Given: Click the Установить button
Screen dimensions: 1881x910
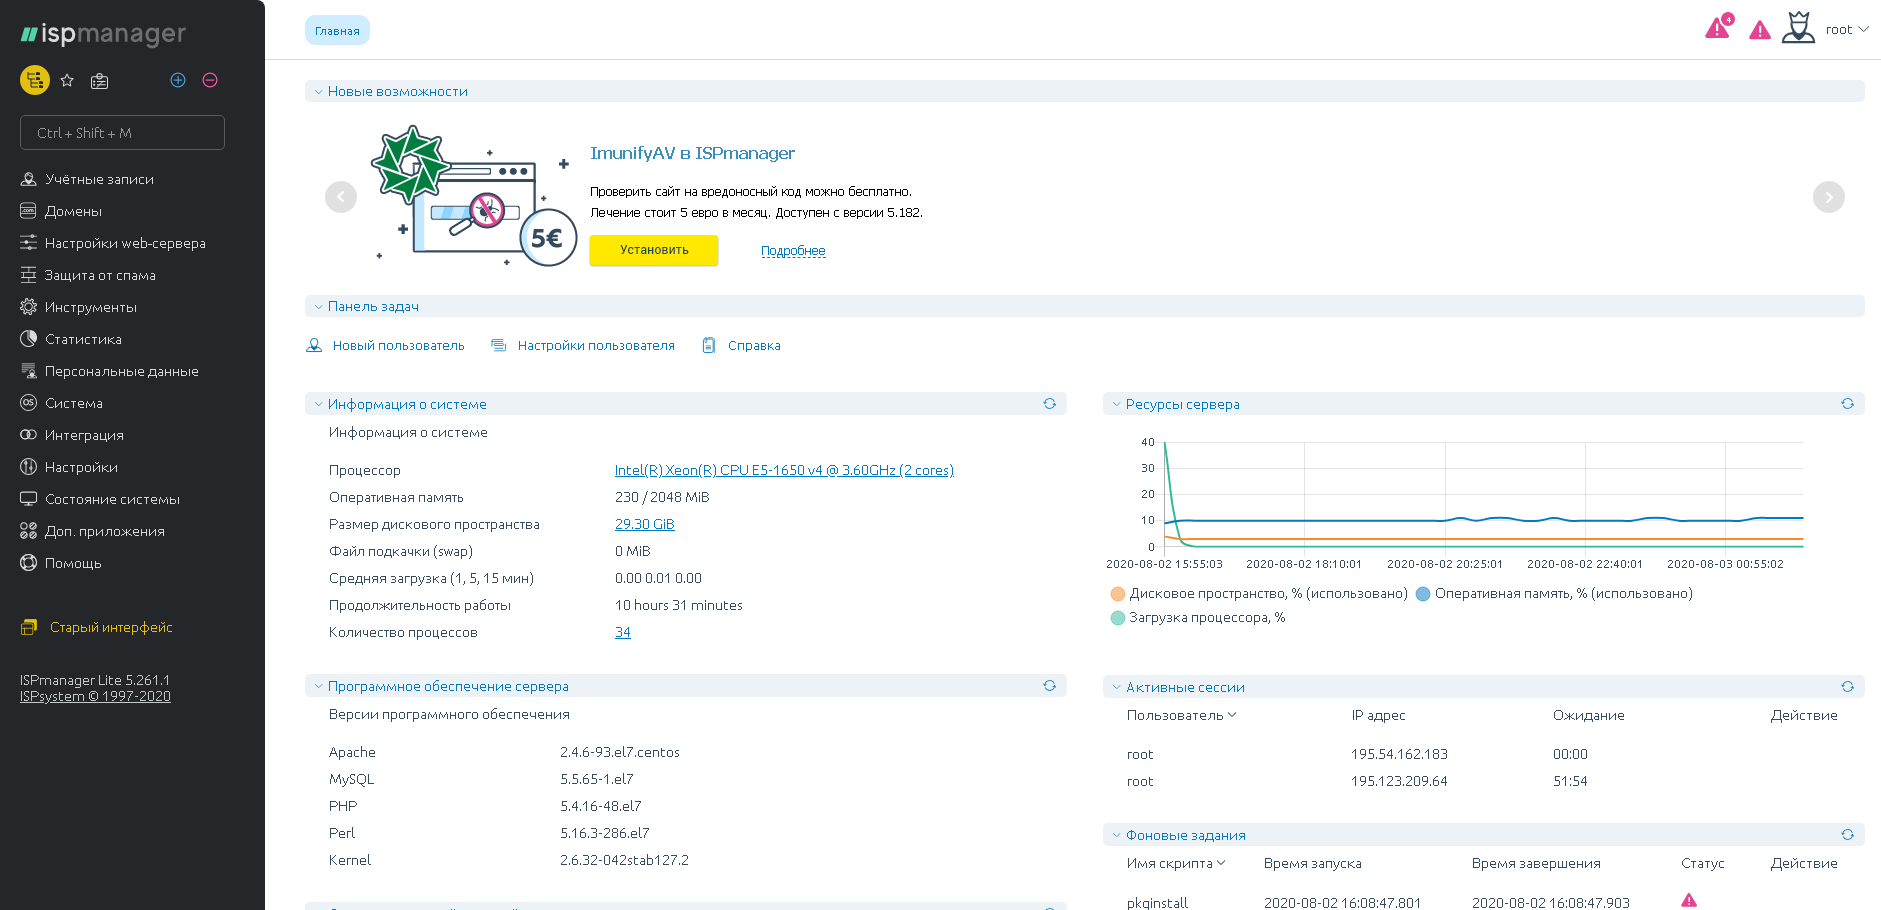Looking at the screenshot, I should click(x=654, y=250).
